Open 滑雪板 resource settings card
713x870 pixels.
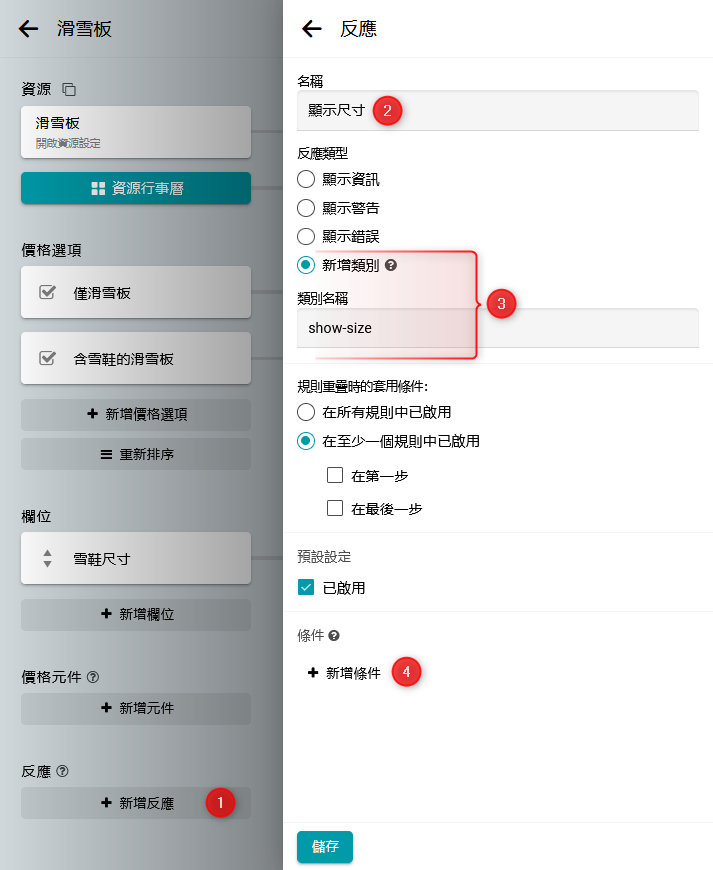(135, 132)
